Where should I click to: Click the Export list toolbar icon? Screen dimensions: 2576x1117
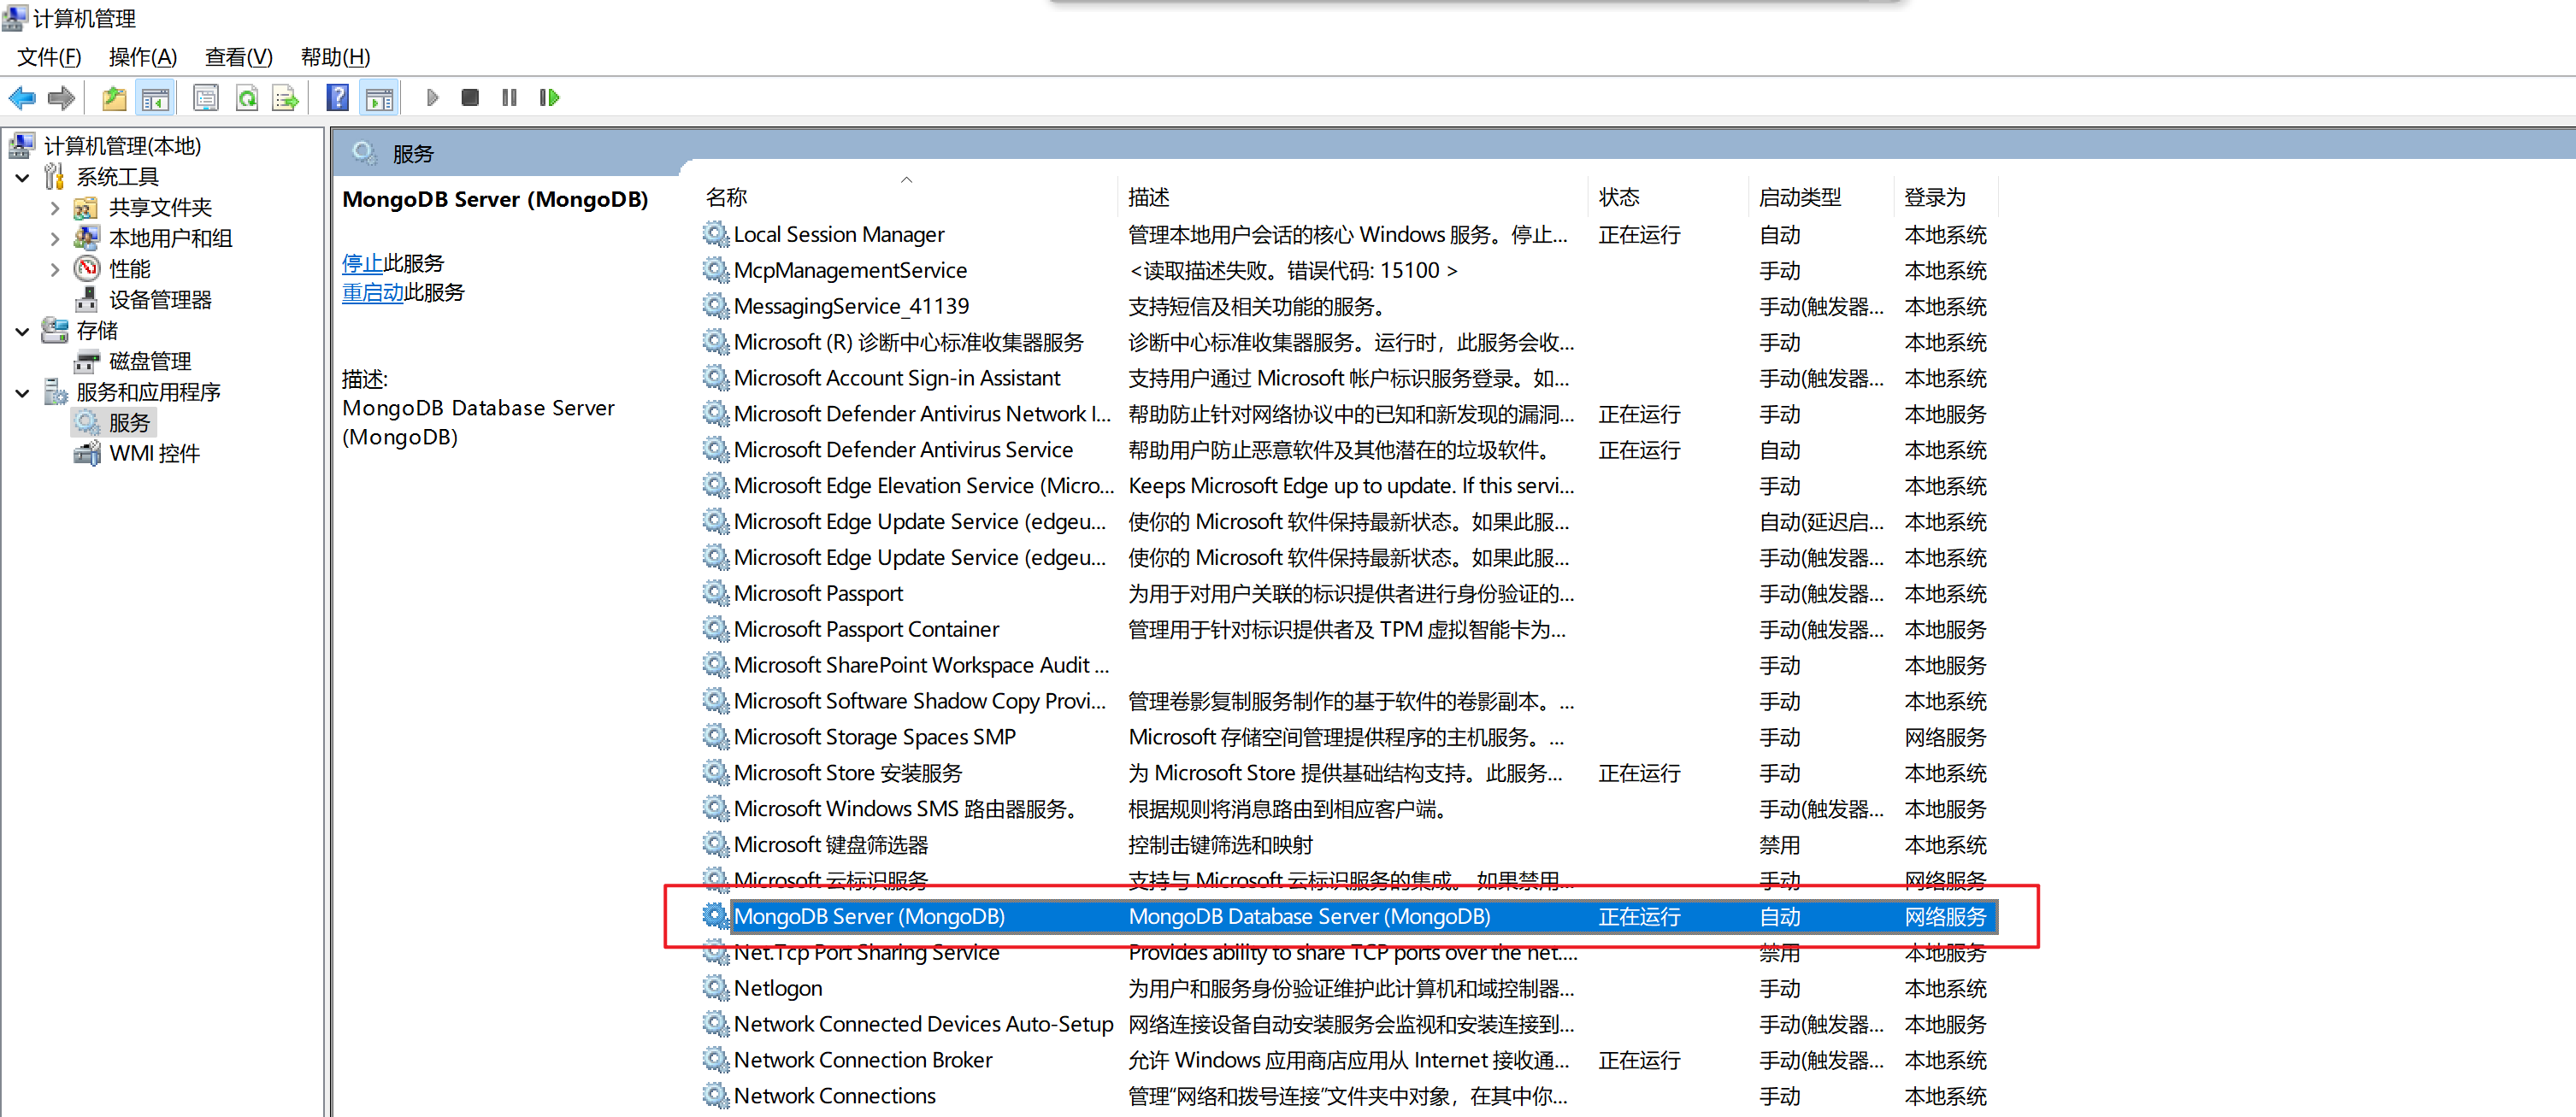click(286, 98)
